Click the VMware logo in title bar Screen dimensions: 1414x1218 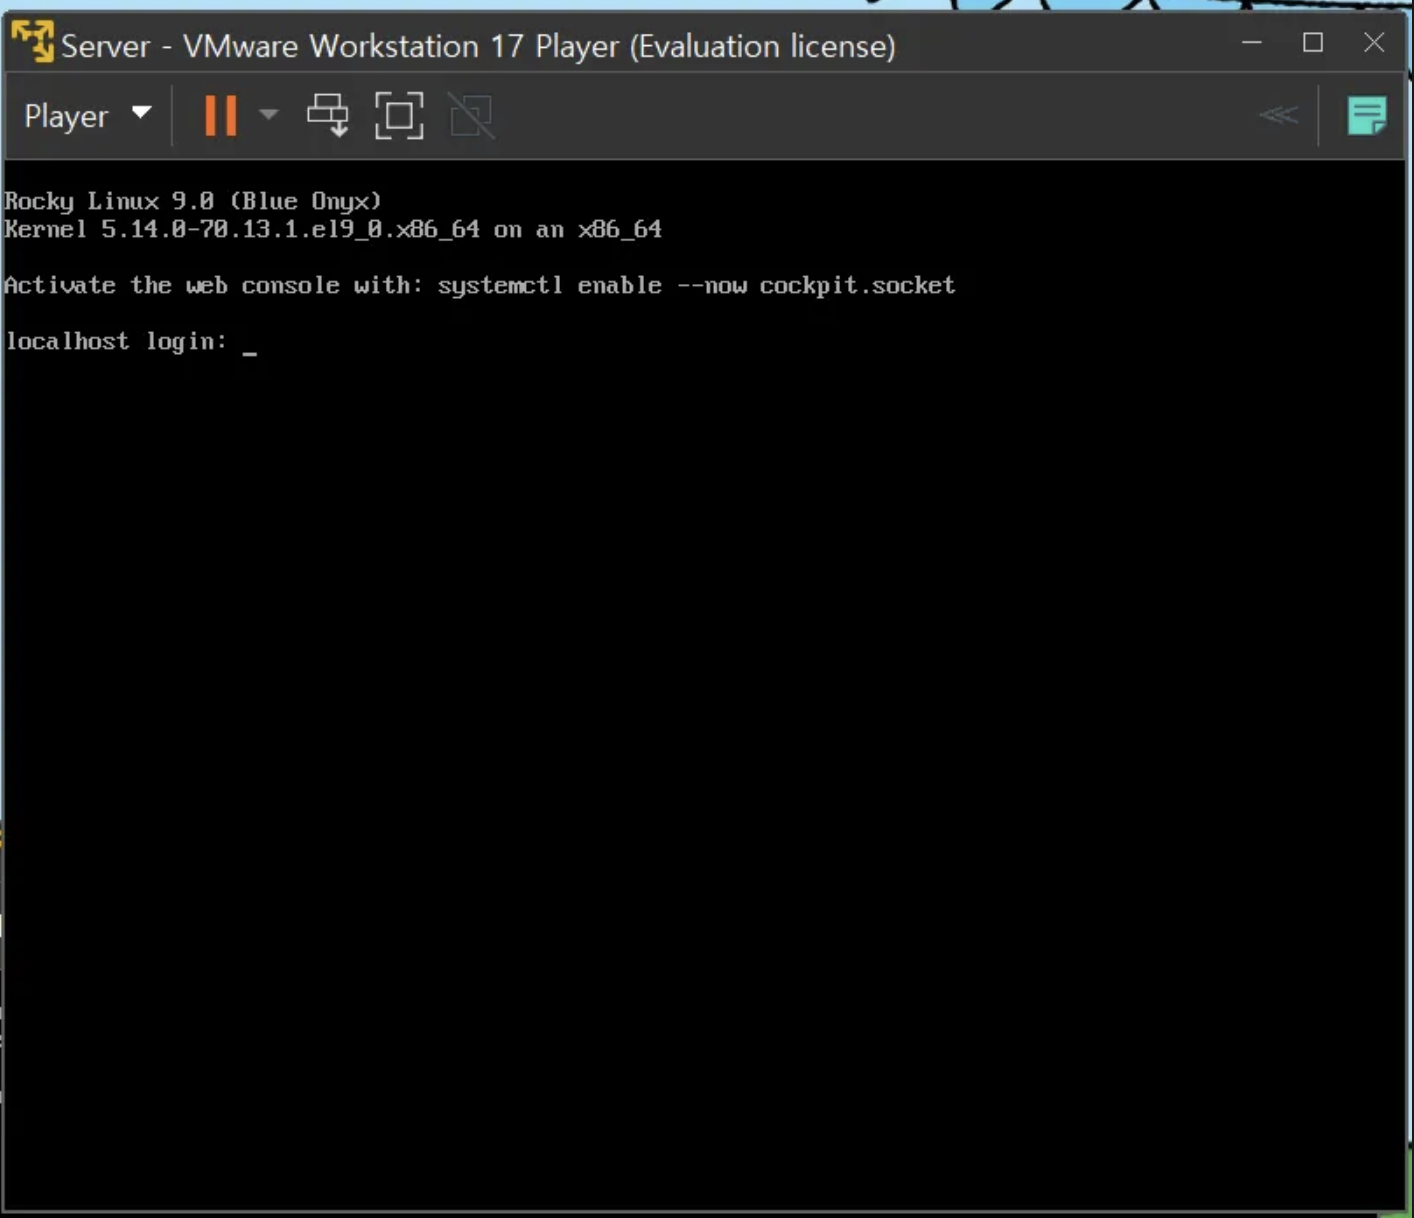point(33,43)
